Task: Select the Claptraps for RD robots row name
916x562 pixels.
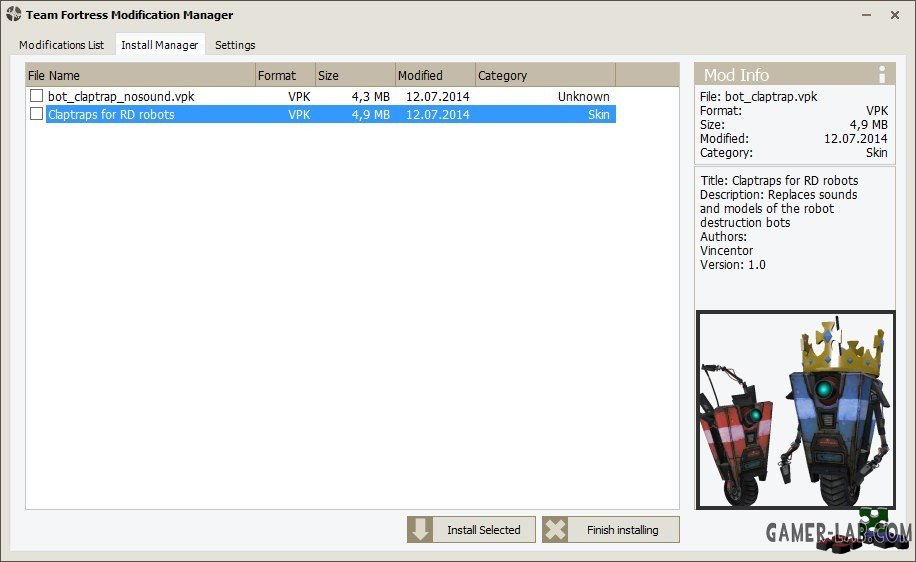Action: point(111,115)
